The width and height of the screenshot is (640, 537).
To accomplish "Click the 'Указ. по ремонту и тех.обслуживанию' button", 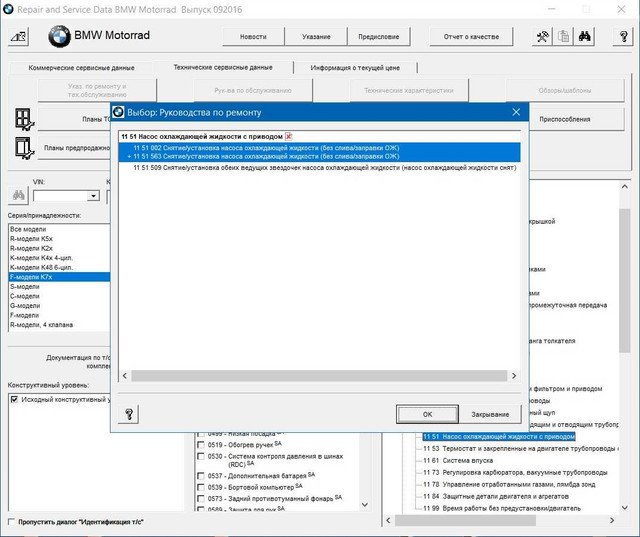I will tap(97, 91).
